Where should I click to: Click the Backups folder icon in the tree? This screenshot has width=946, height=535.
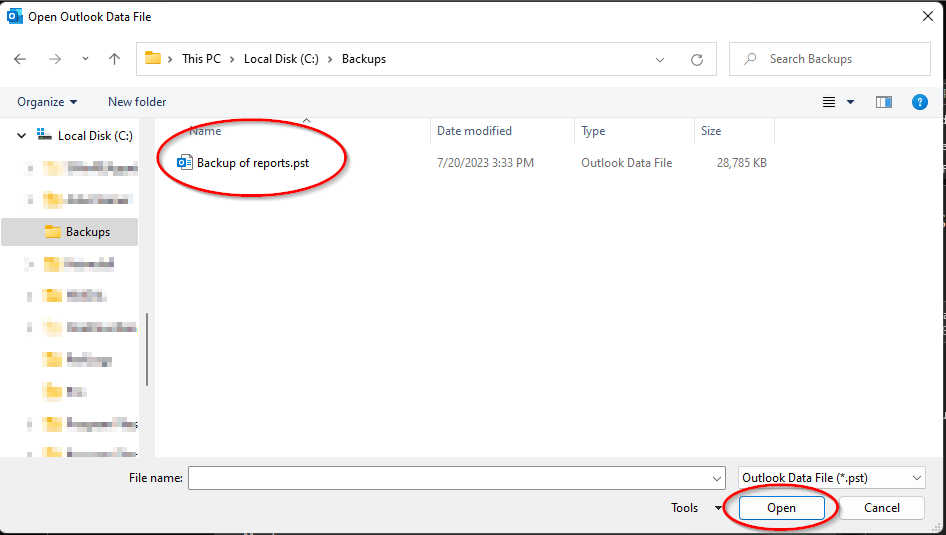[53, 232]
